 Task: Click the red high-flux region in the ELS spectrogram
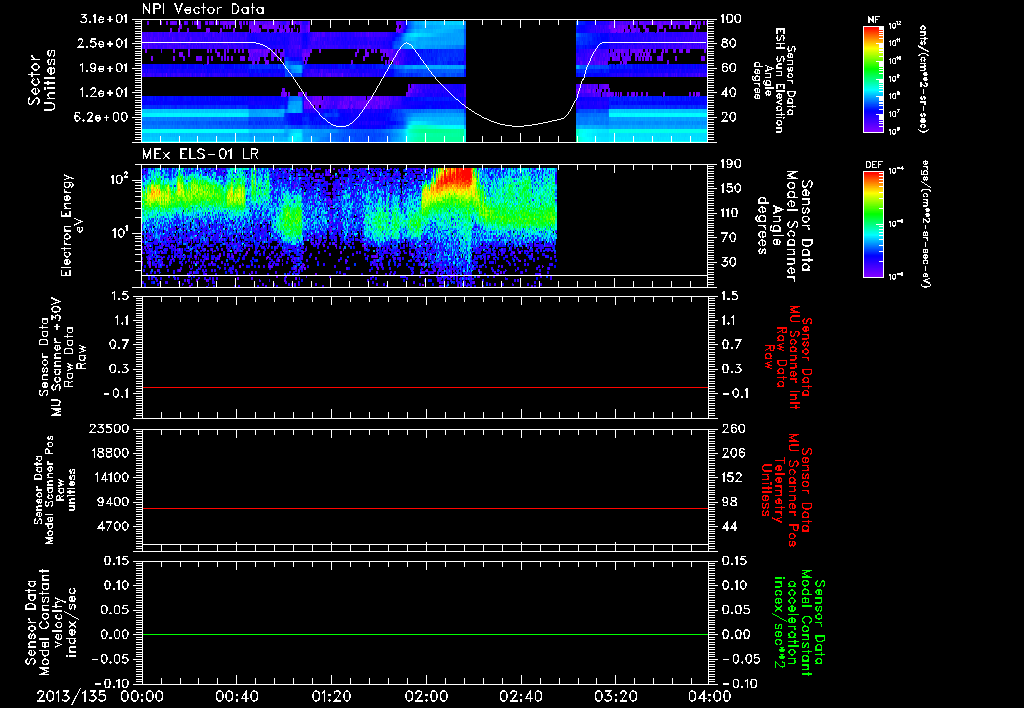pos(456,178)
